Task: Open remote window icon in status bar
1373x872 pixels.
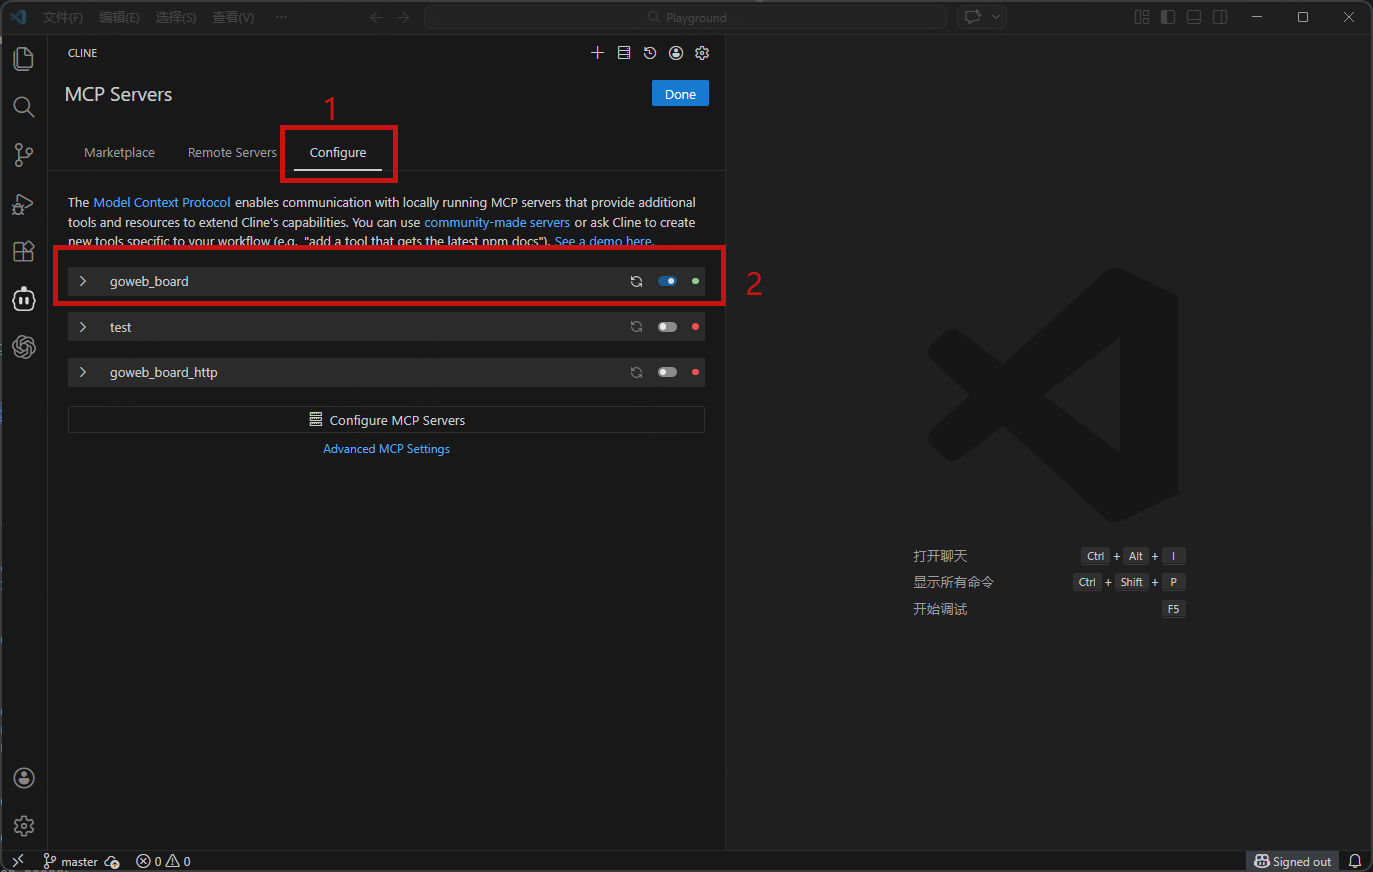Action: [18, 861]
